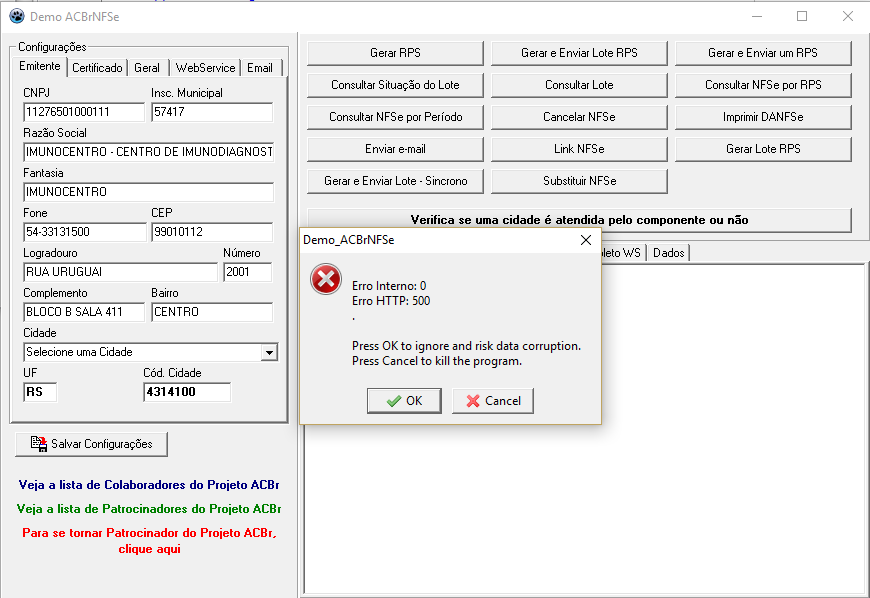The height and width of the screenshot is (598, 870).
Task: Click the ACBr paw icon in title bar
Action: click(17, 16)
